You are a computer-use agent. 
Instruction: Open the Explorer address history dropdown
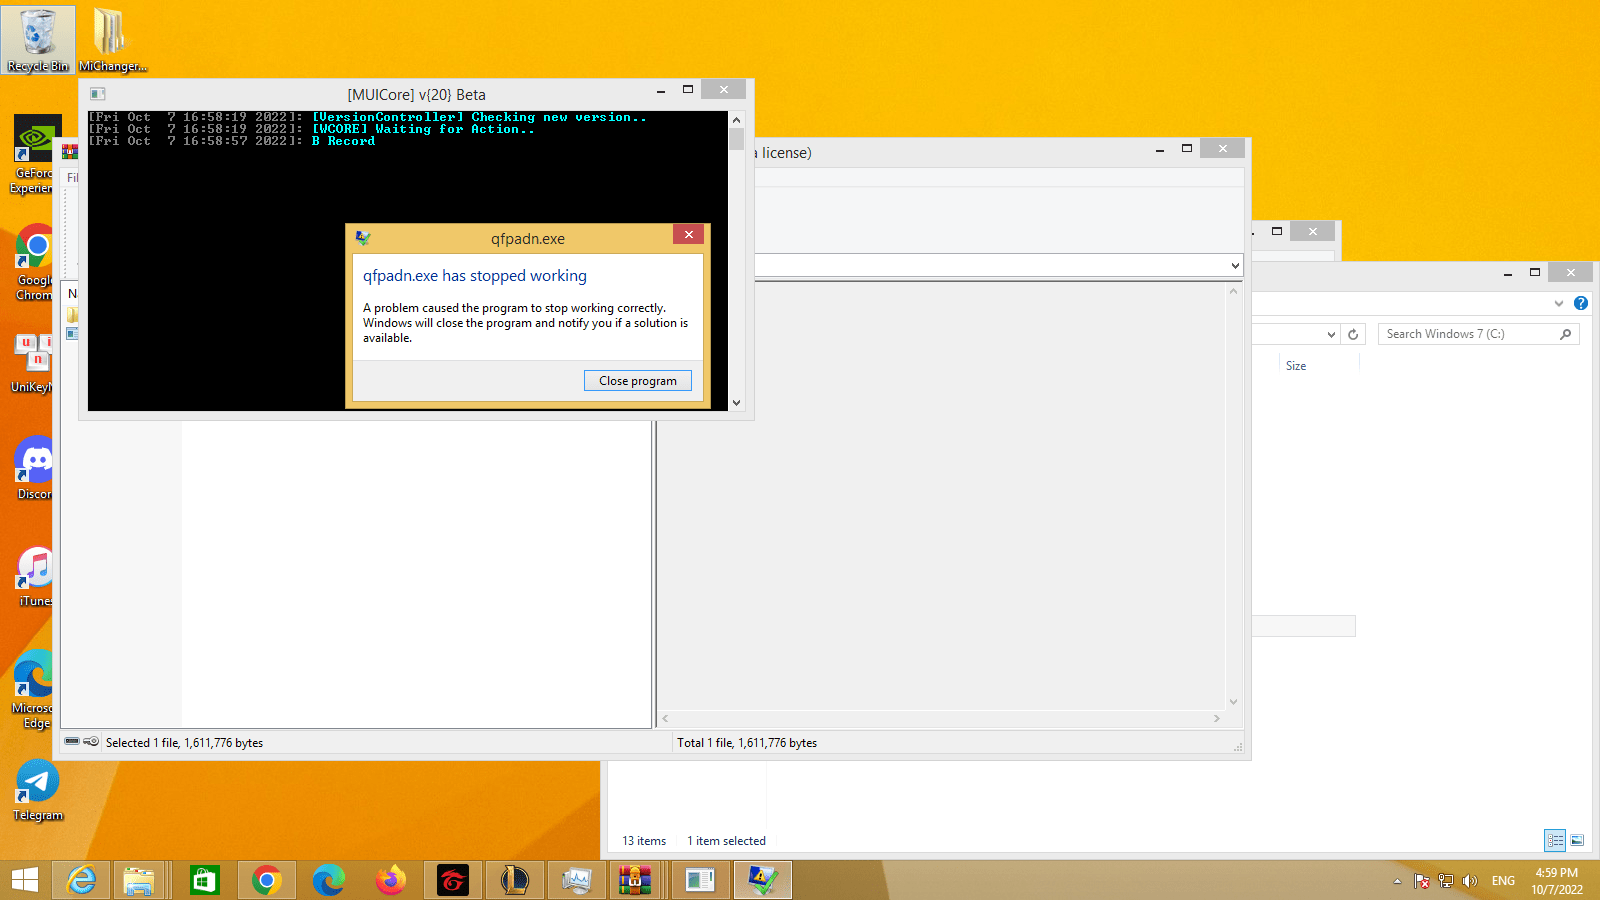[x=1331, y=334]
